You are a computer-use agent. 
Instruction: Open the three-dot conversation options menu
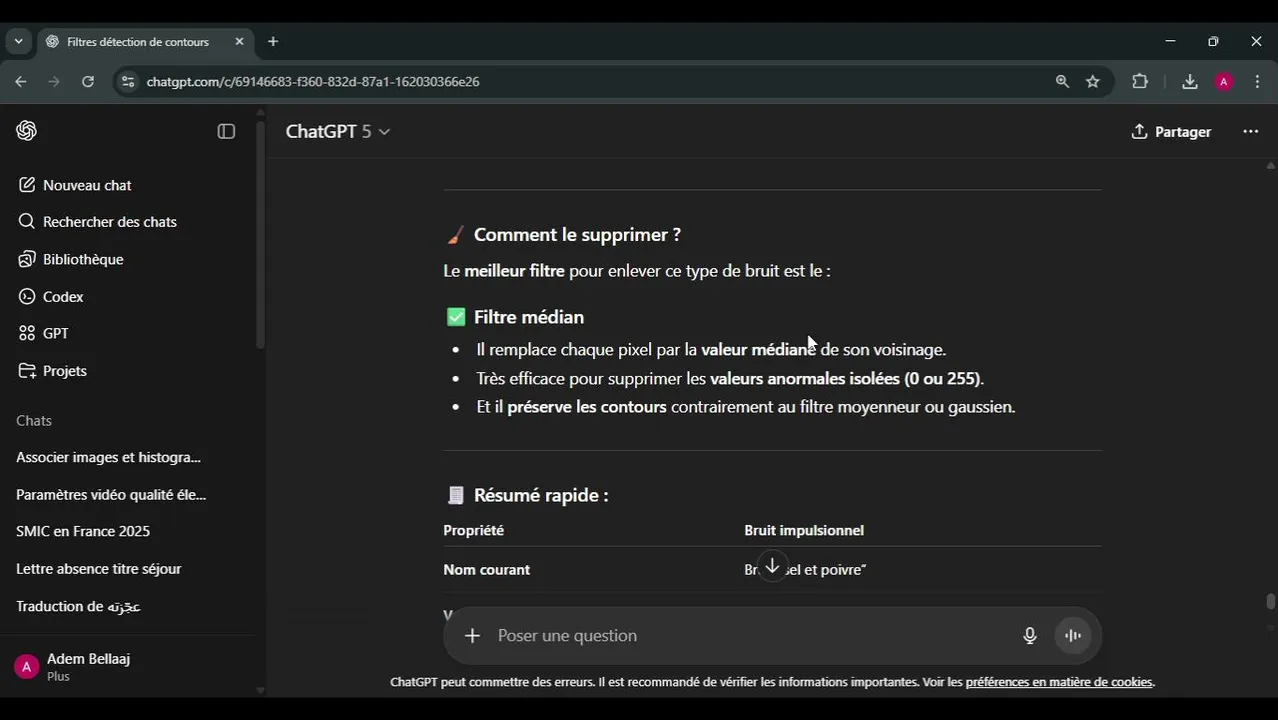(1250, 132)
